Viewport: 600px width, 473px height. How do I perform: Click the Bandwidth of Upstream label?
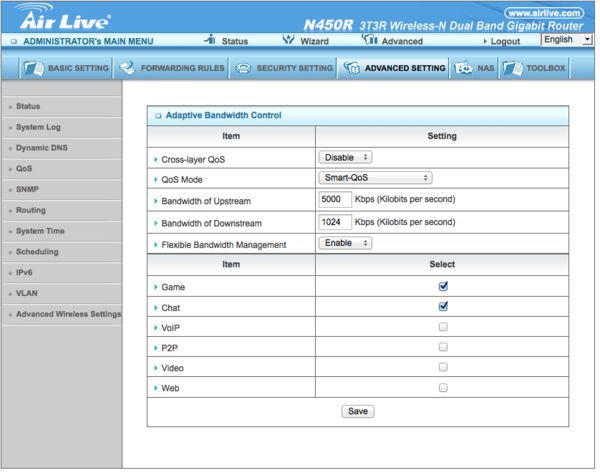coord(206,201)
